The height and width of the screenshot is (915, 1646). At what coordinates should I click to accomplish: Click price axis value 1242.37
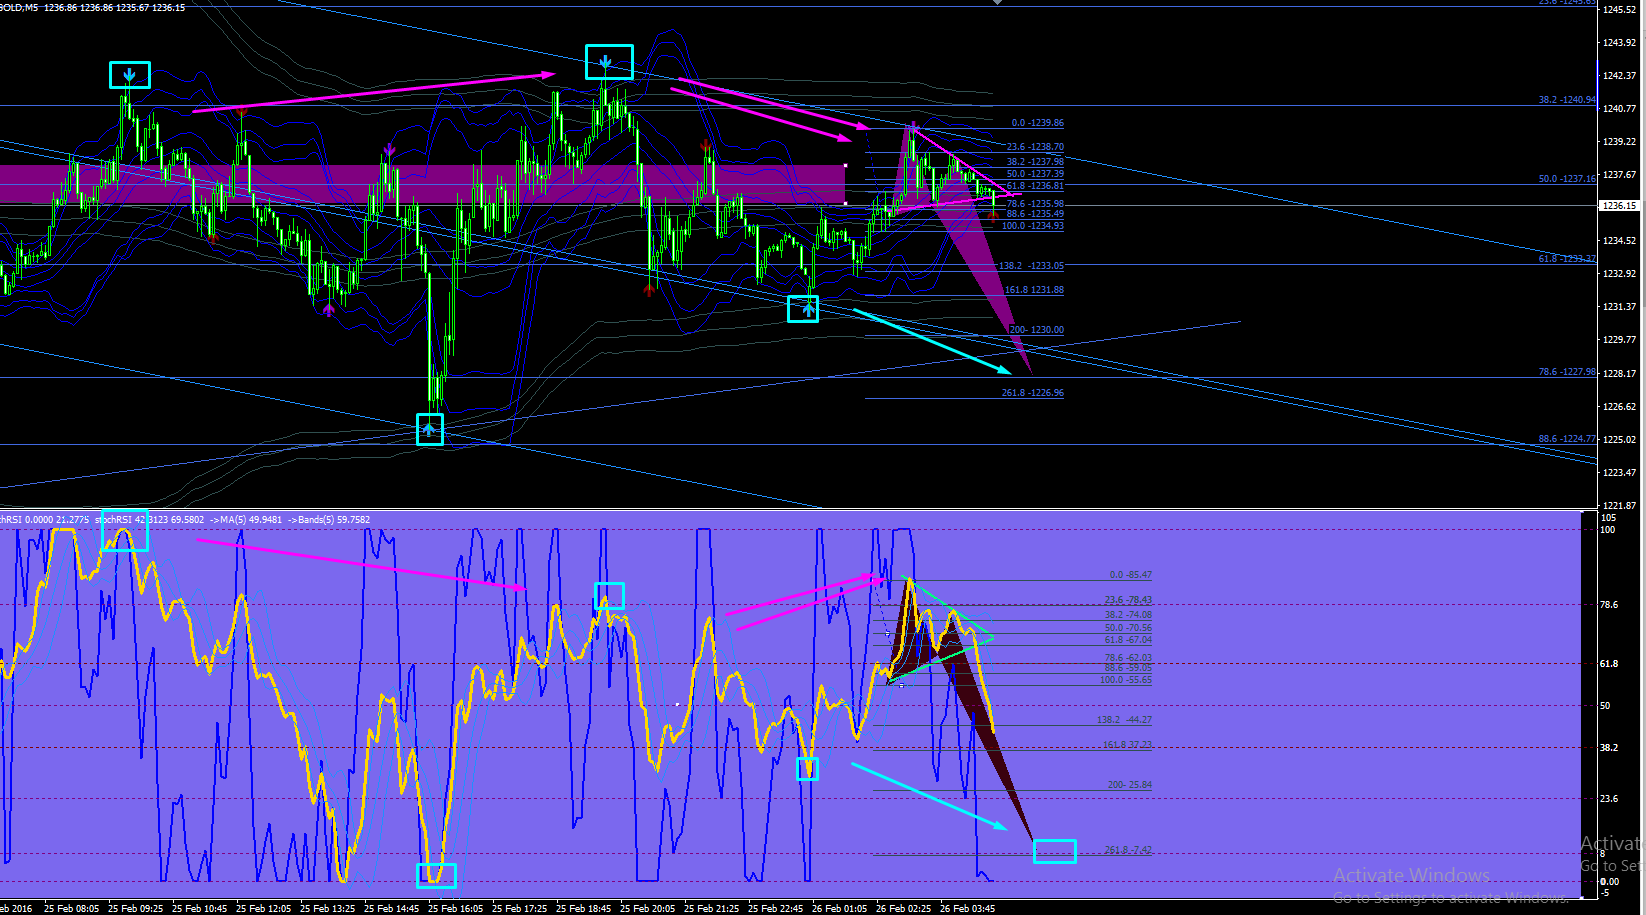[x=1619, y=76]
